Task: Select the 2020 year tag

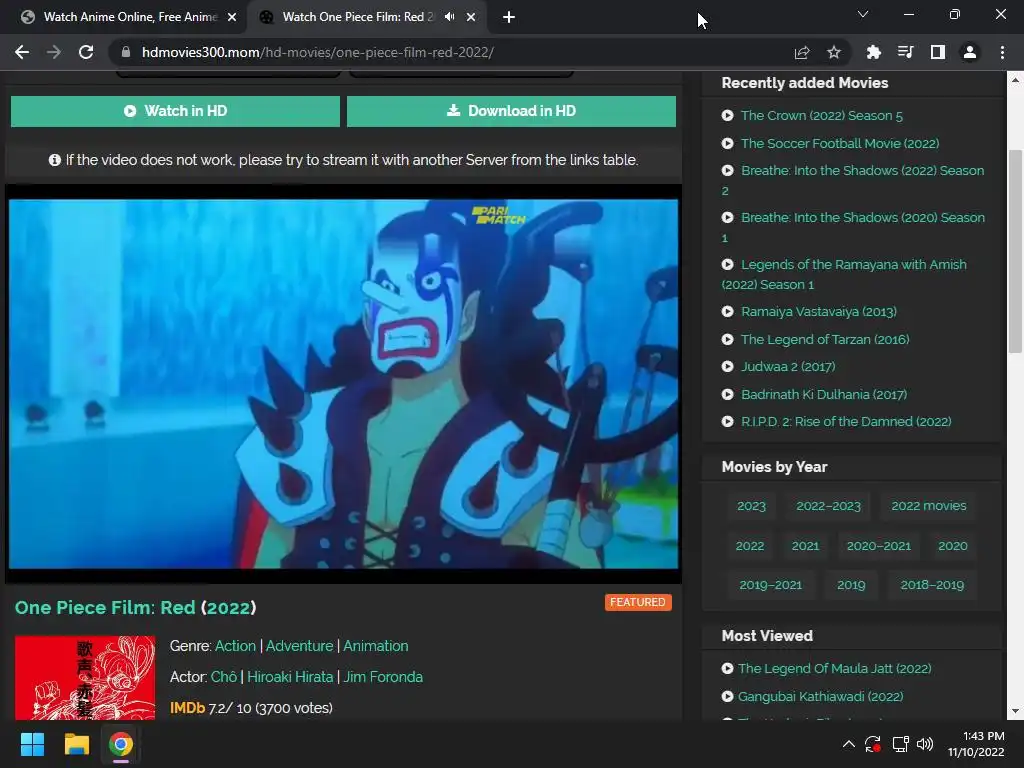Action: click(953, 546)
